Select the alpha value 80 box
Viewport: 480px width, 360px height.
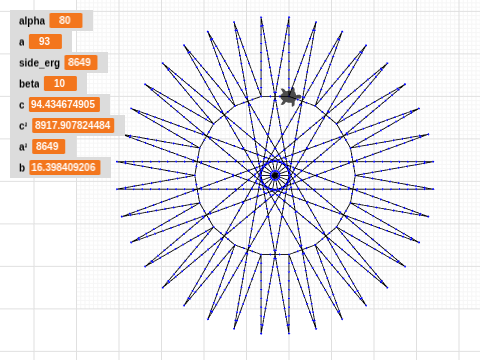[66, 20]
